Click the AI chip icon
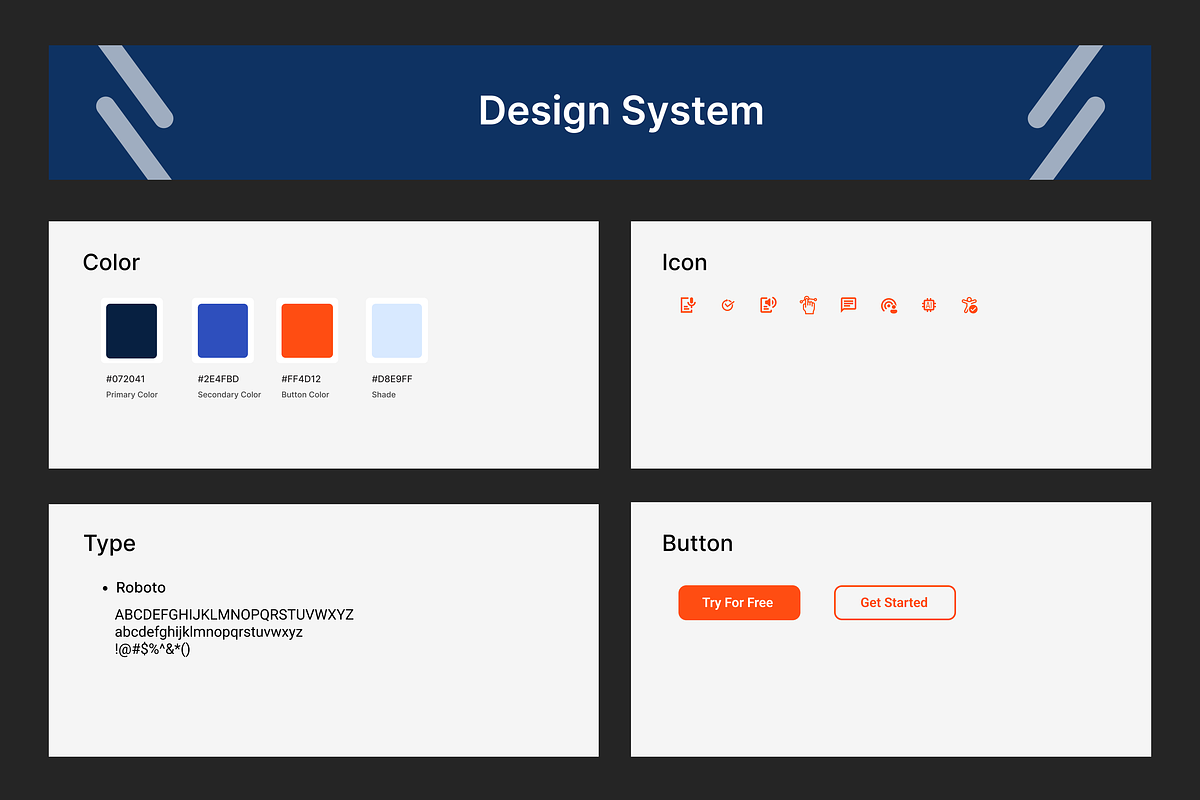Screen dimensions: 1200x800 [929, 305]
